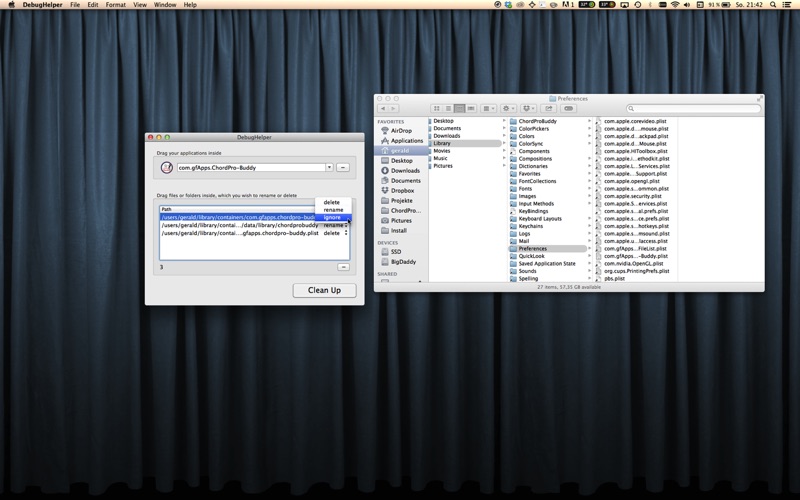Expand the Saved Application State folder arrow

pos(589,263)
